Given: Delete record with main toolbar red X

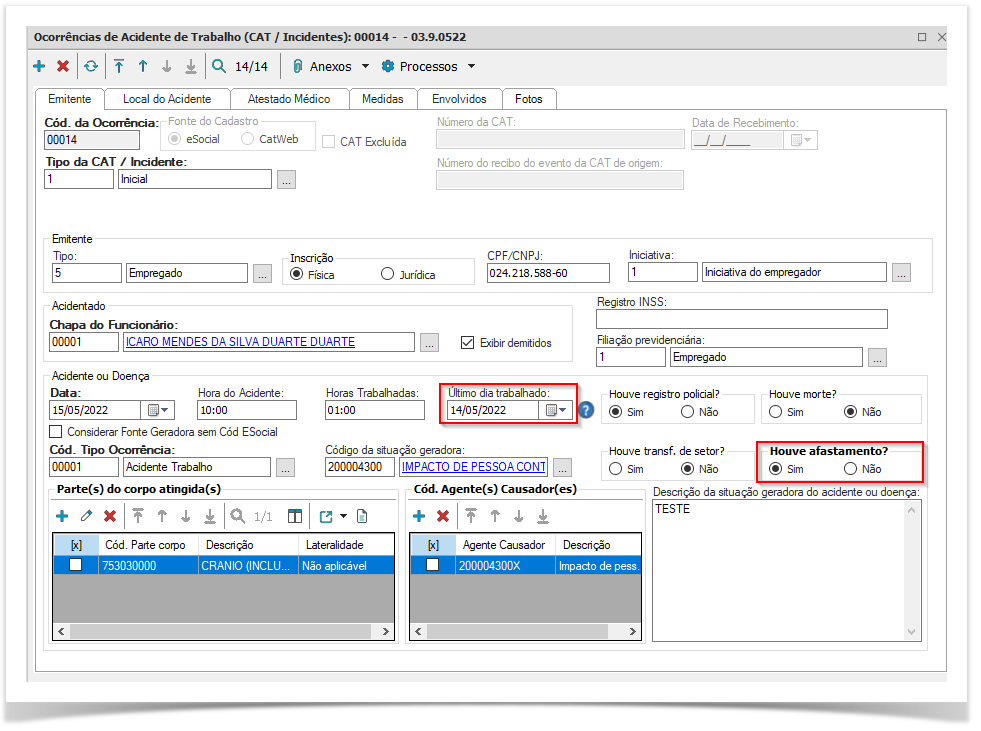Looking at the screenshot, I should (63, 66).
